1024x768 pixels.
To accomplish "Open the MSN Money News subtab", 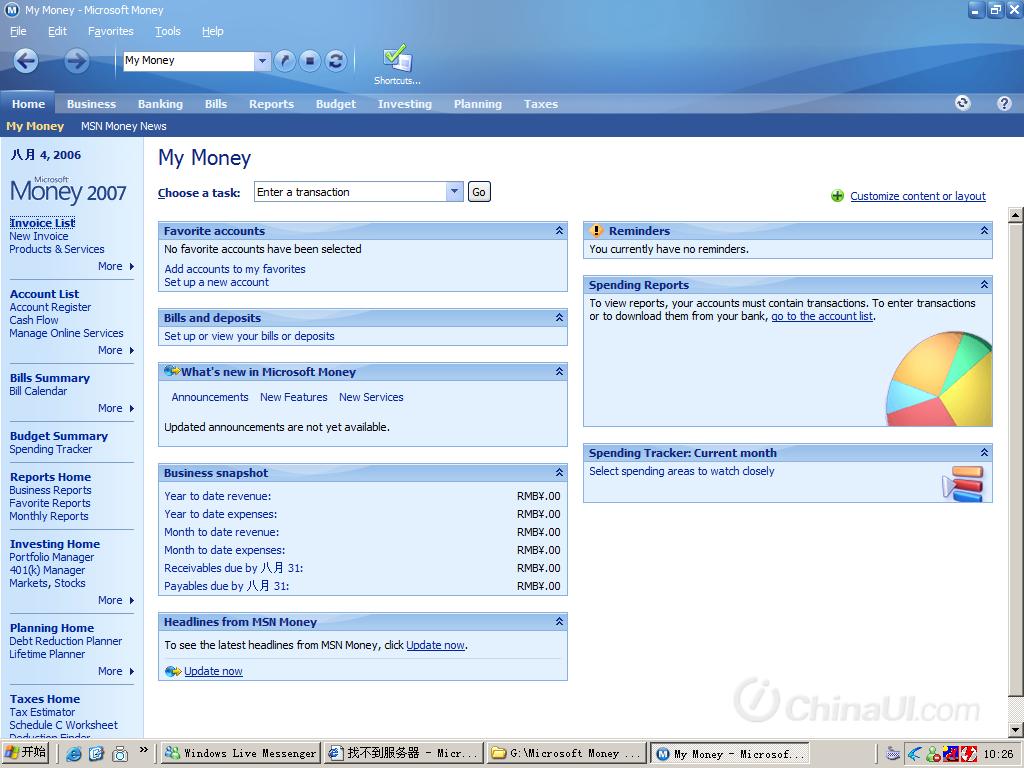I will [x=123, y=126].
